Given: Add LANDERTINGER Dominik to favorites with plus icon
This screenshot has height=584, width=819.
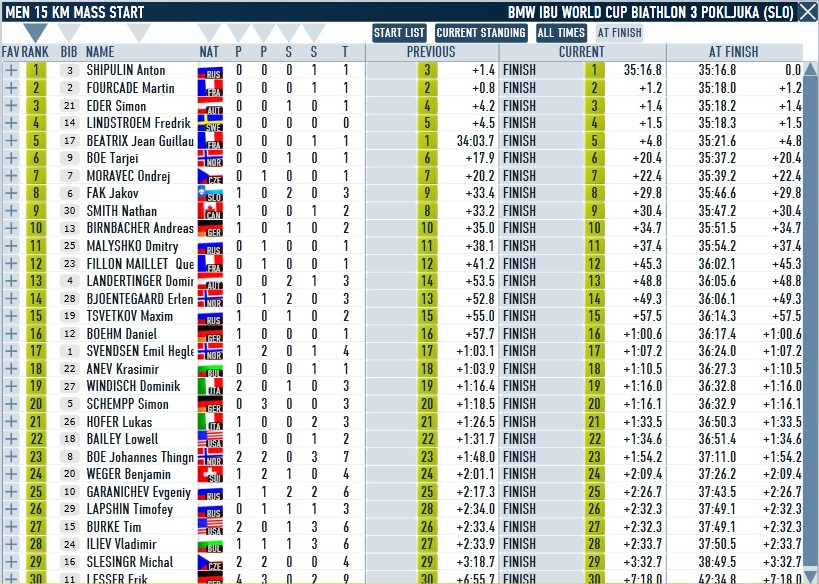Looking at the screenshot, I should pos(10,281).
